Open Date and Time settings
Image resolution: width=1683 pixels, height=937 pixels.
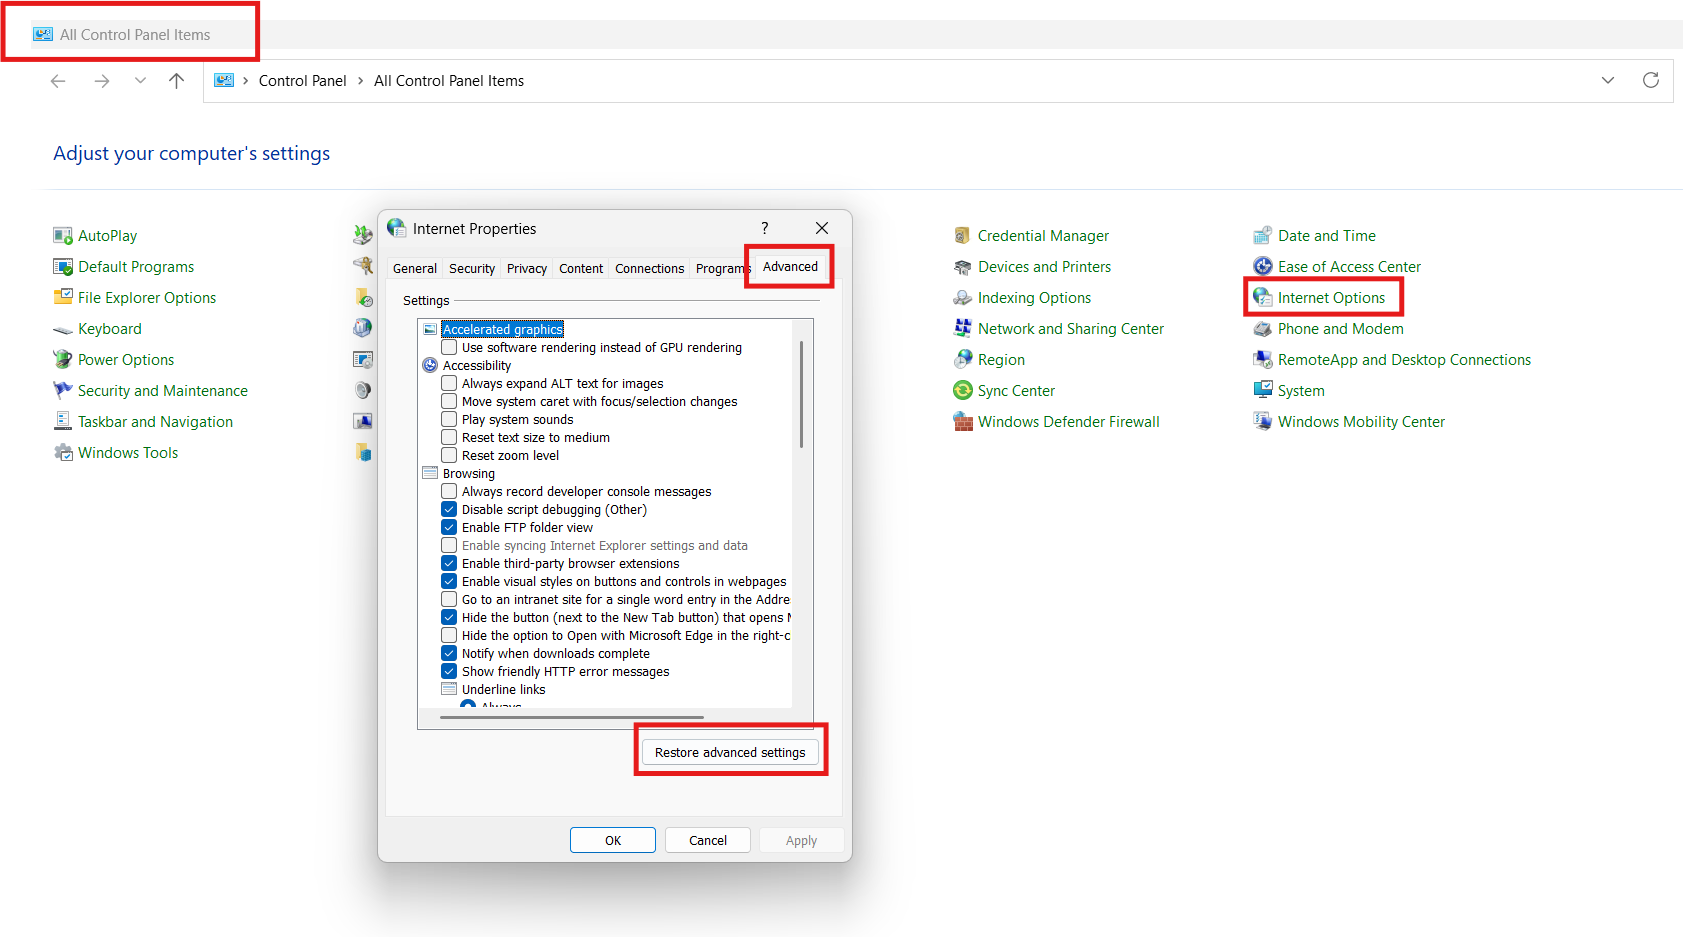pos(1327,235)
